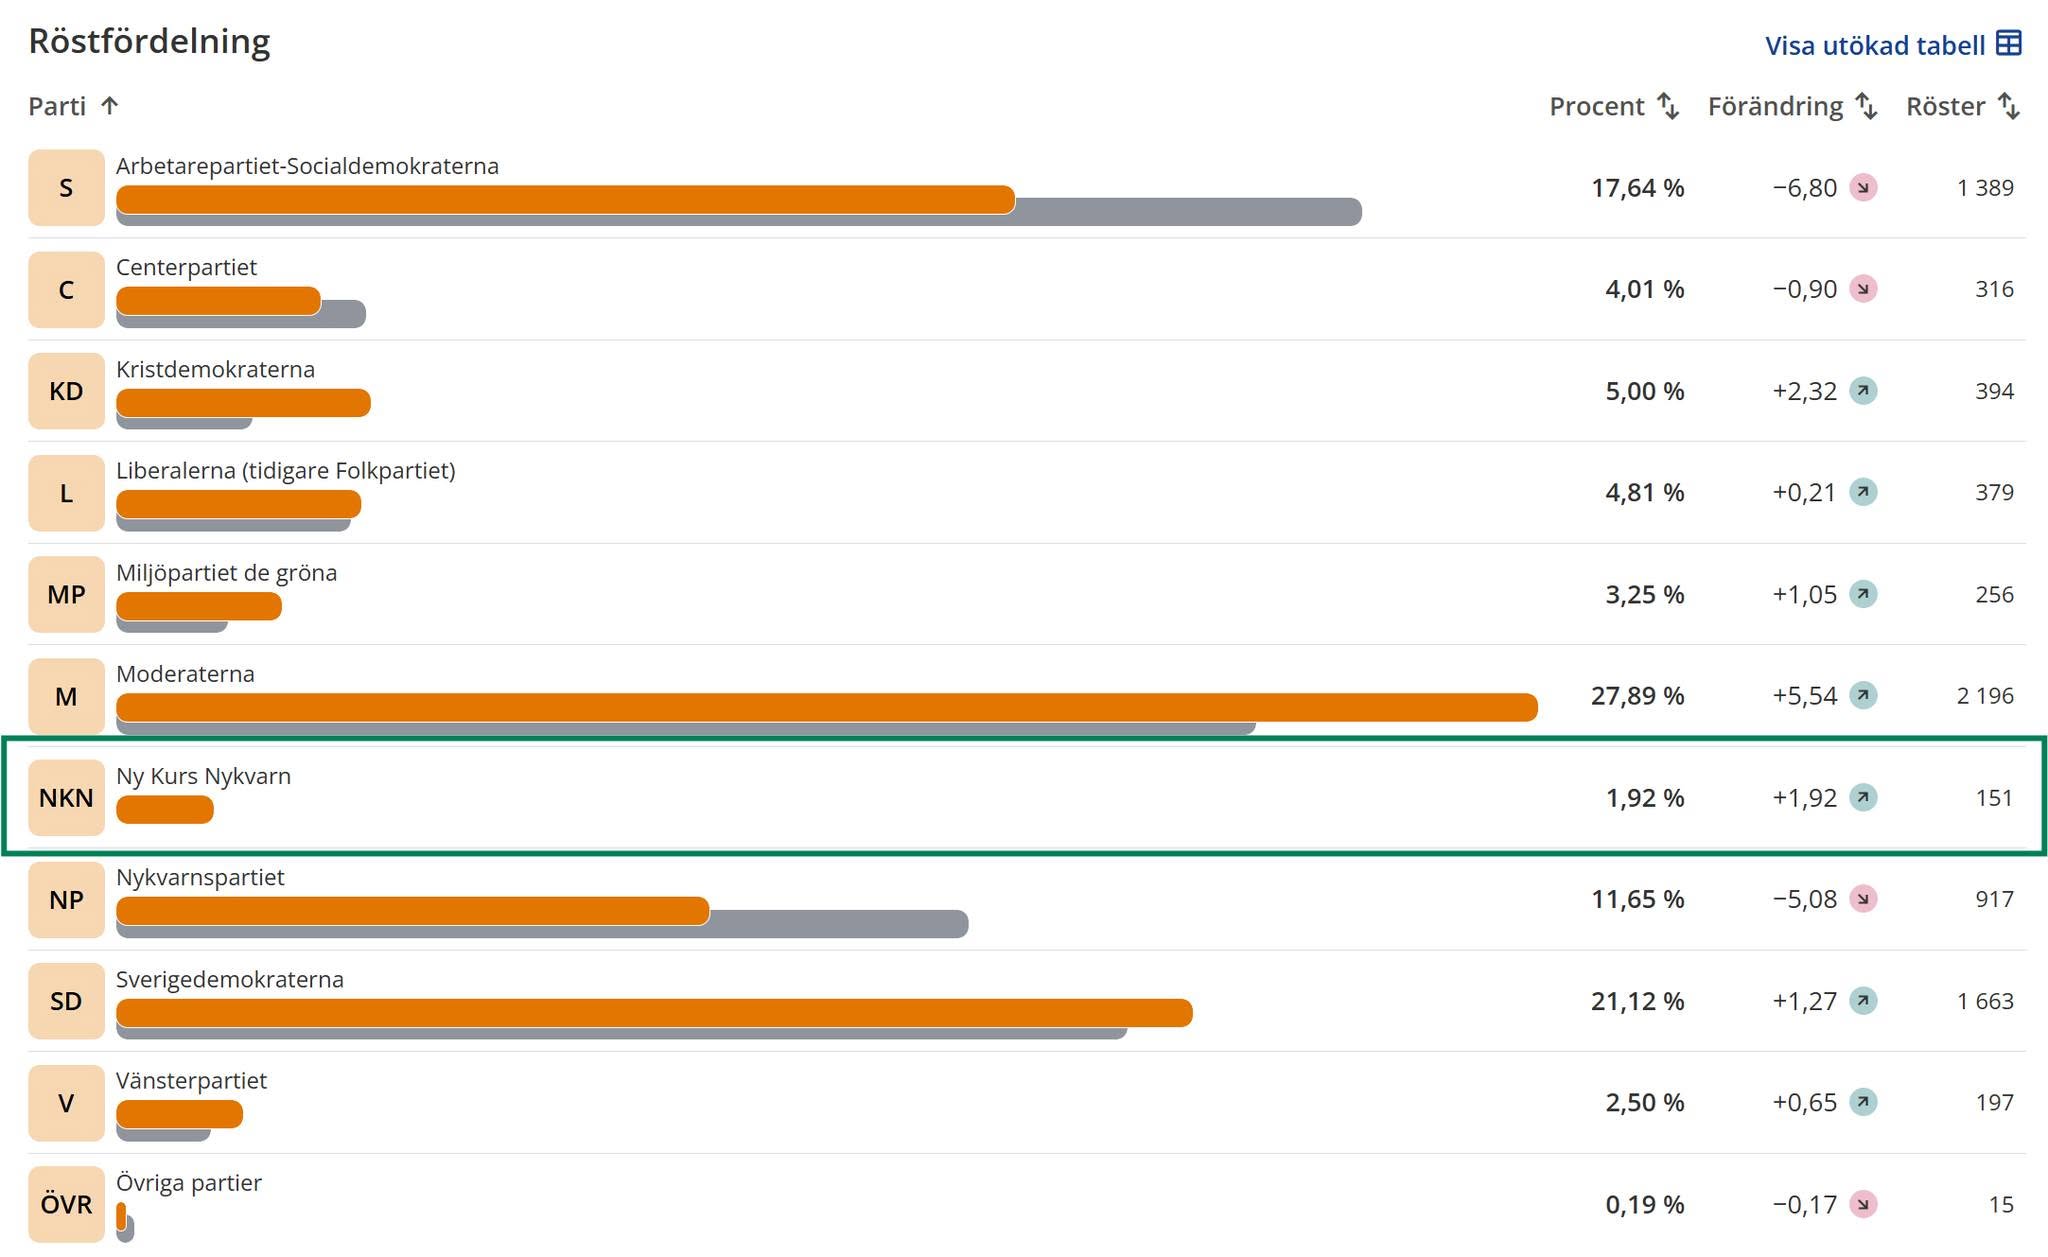Click the Miljöpartiet de gröna name
This screenshot has width=2048, height=1257.
coord(226,573)
